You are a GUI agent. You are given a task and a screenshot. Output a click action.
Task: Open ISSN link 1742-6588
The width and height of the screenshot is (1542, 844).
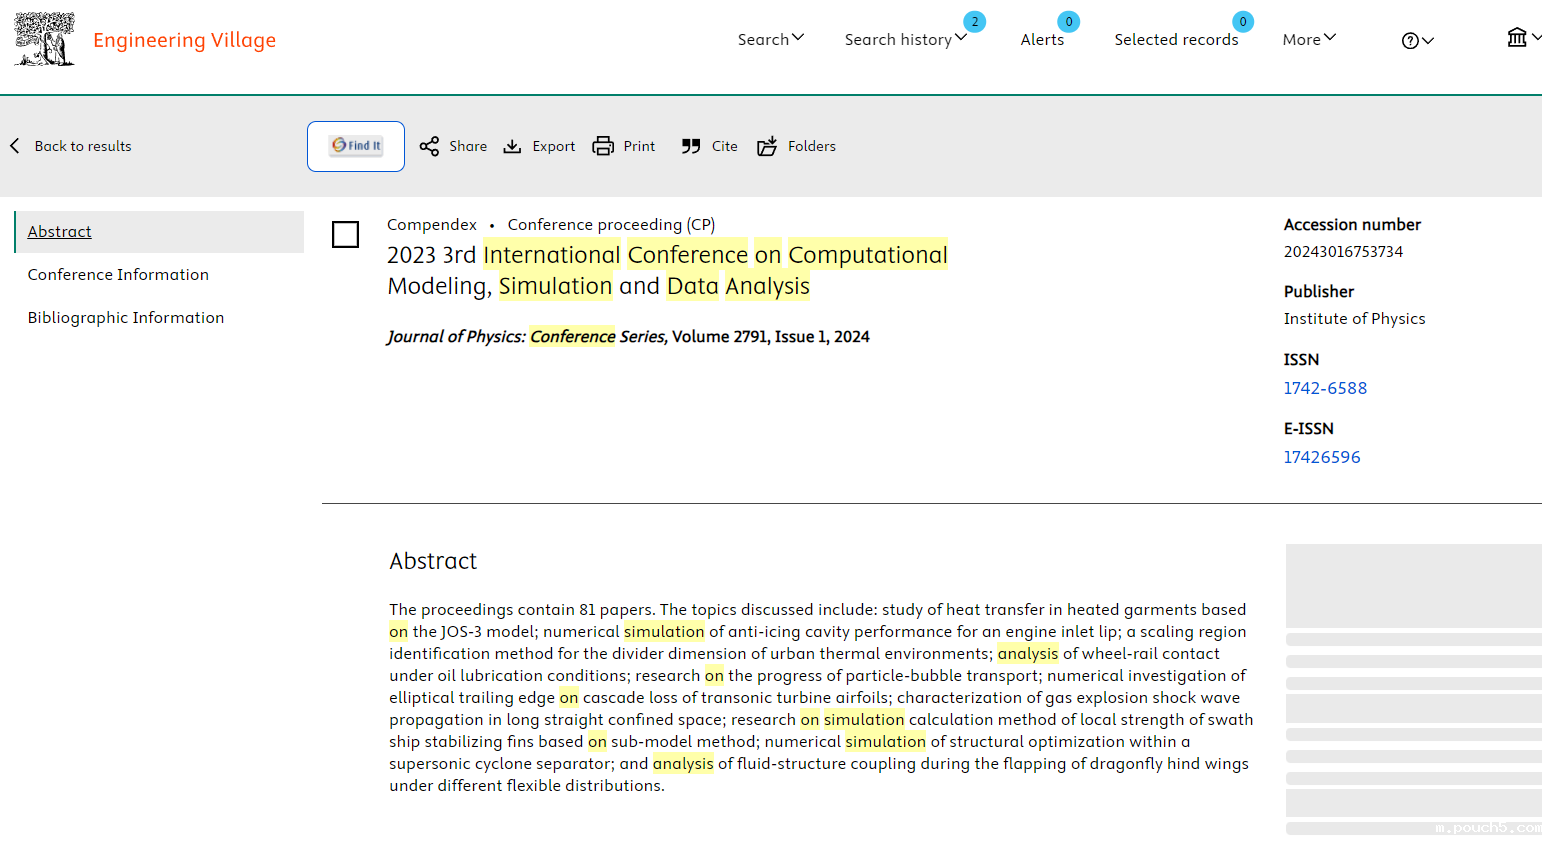click(x=1325, y=388)
